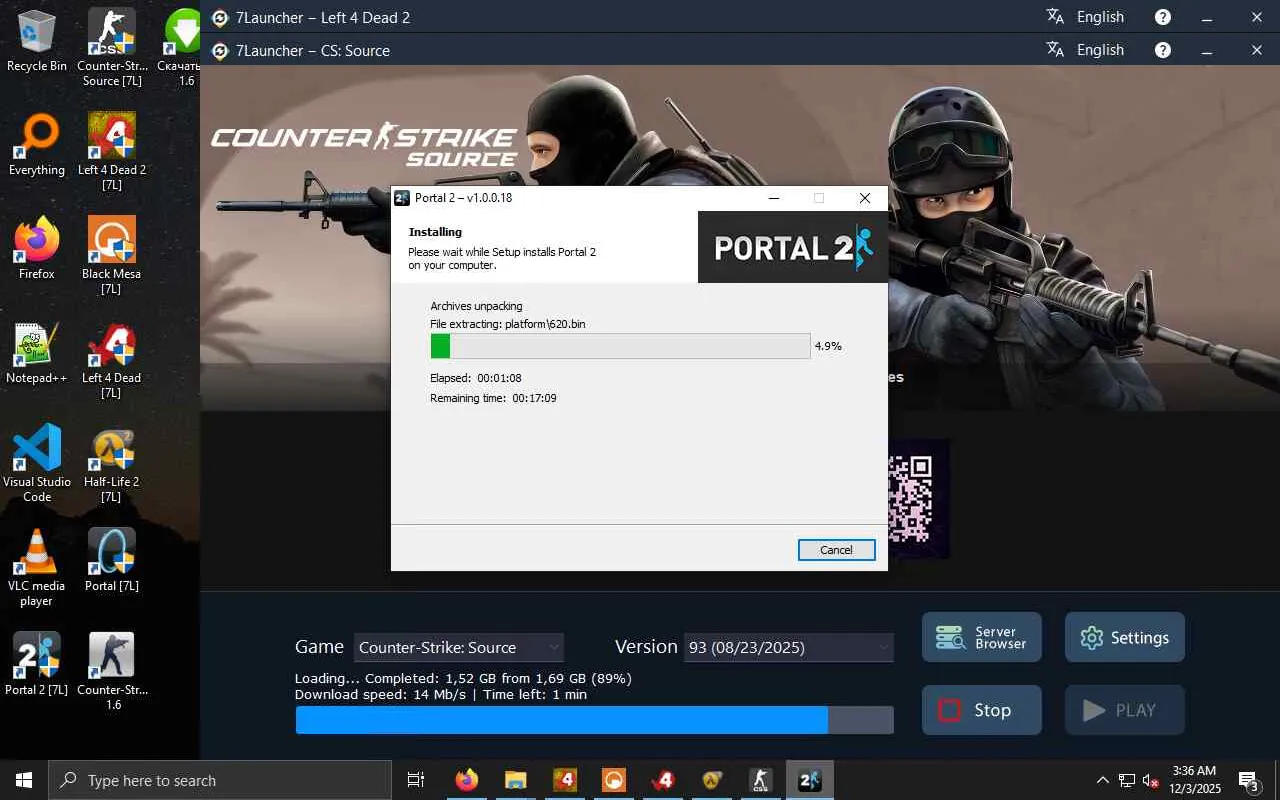Viewport: 1280px width, 800px height.
Task: Open the Server Browser in the launcher
Action: tap(982, 637)
